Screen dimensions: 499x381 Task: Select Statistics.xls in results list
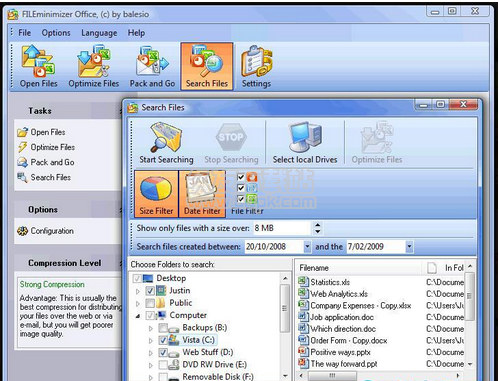pos(330,282)
